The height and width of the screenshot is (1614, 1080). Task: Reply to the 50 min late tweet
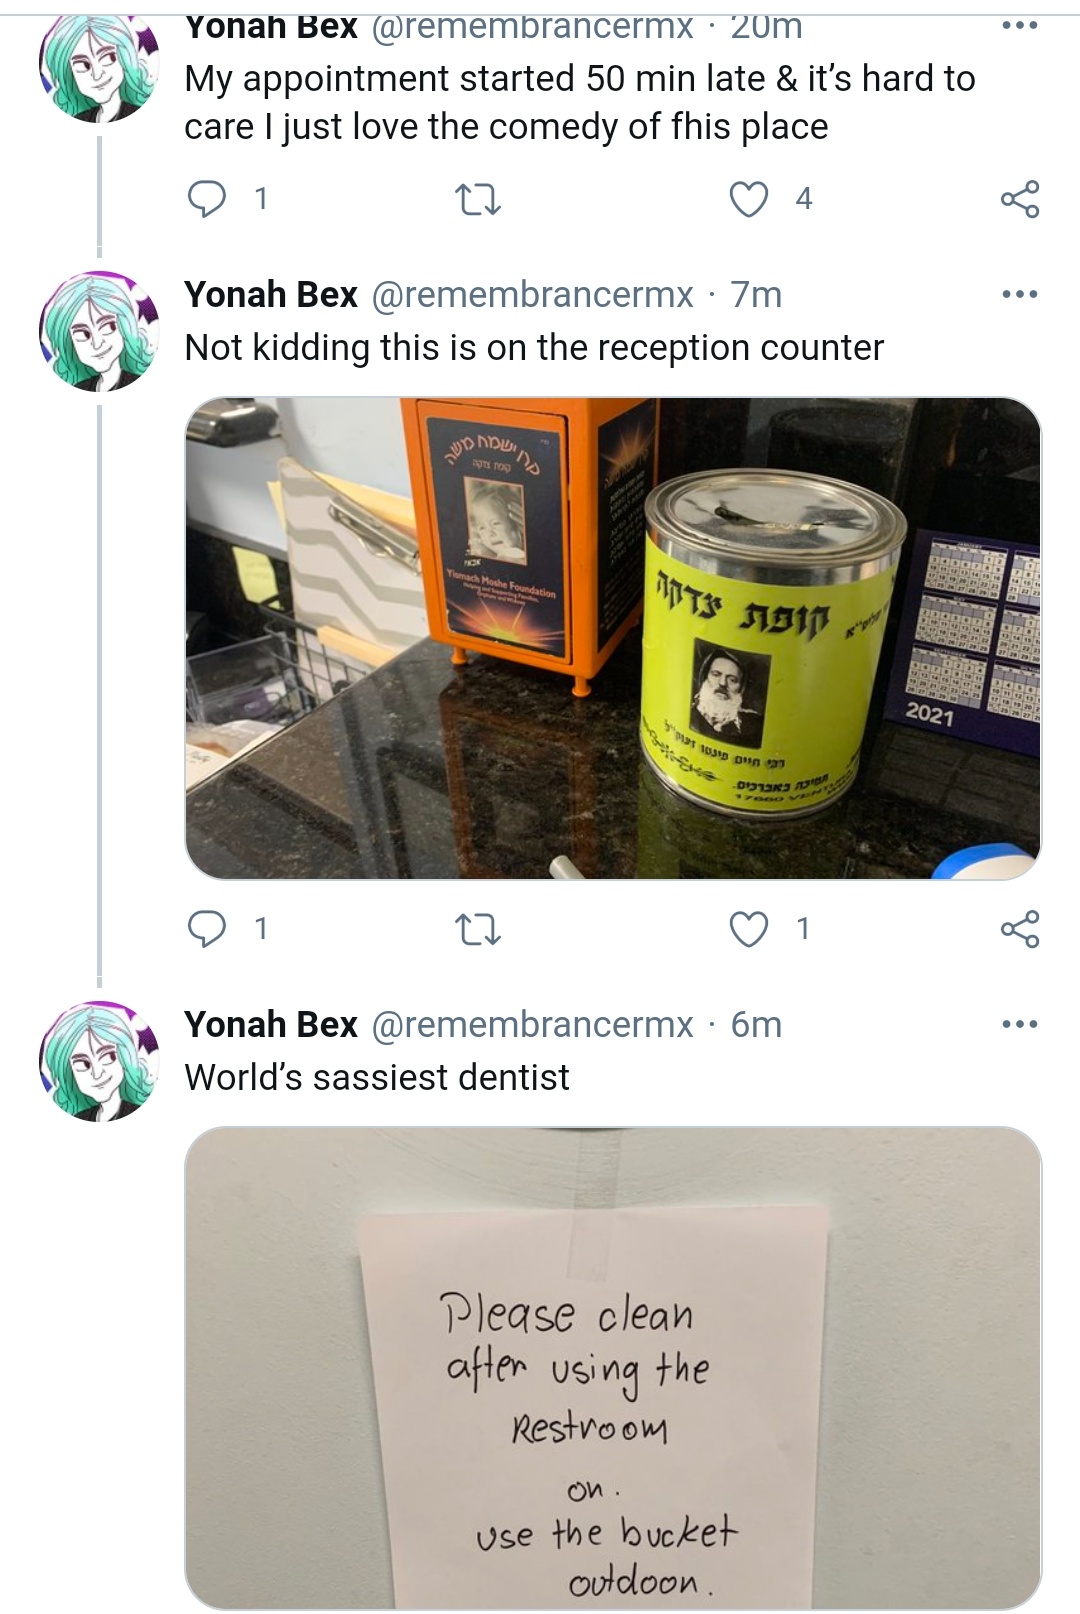pyautogui.click(x=207, y=199)
